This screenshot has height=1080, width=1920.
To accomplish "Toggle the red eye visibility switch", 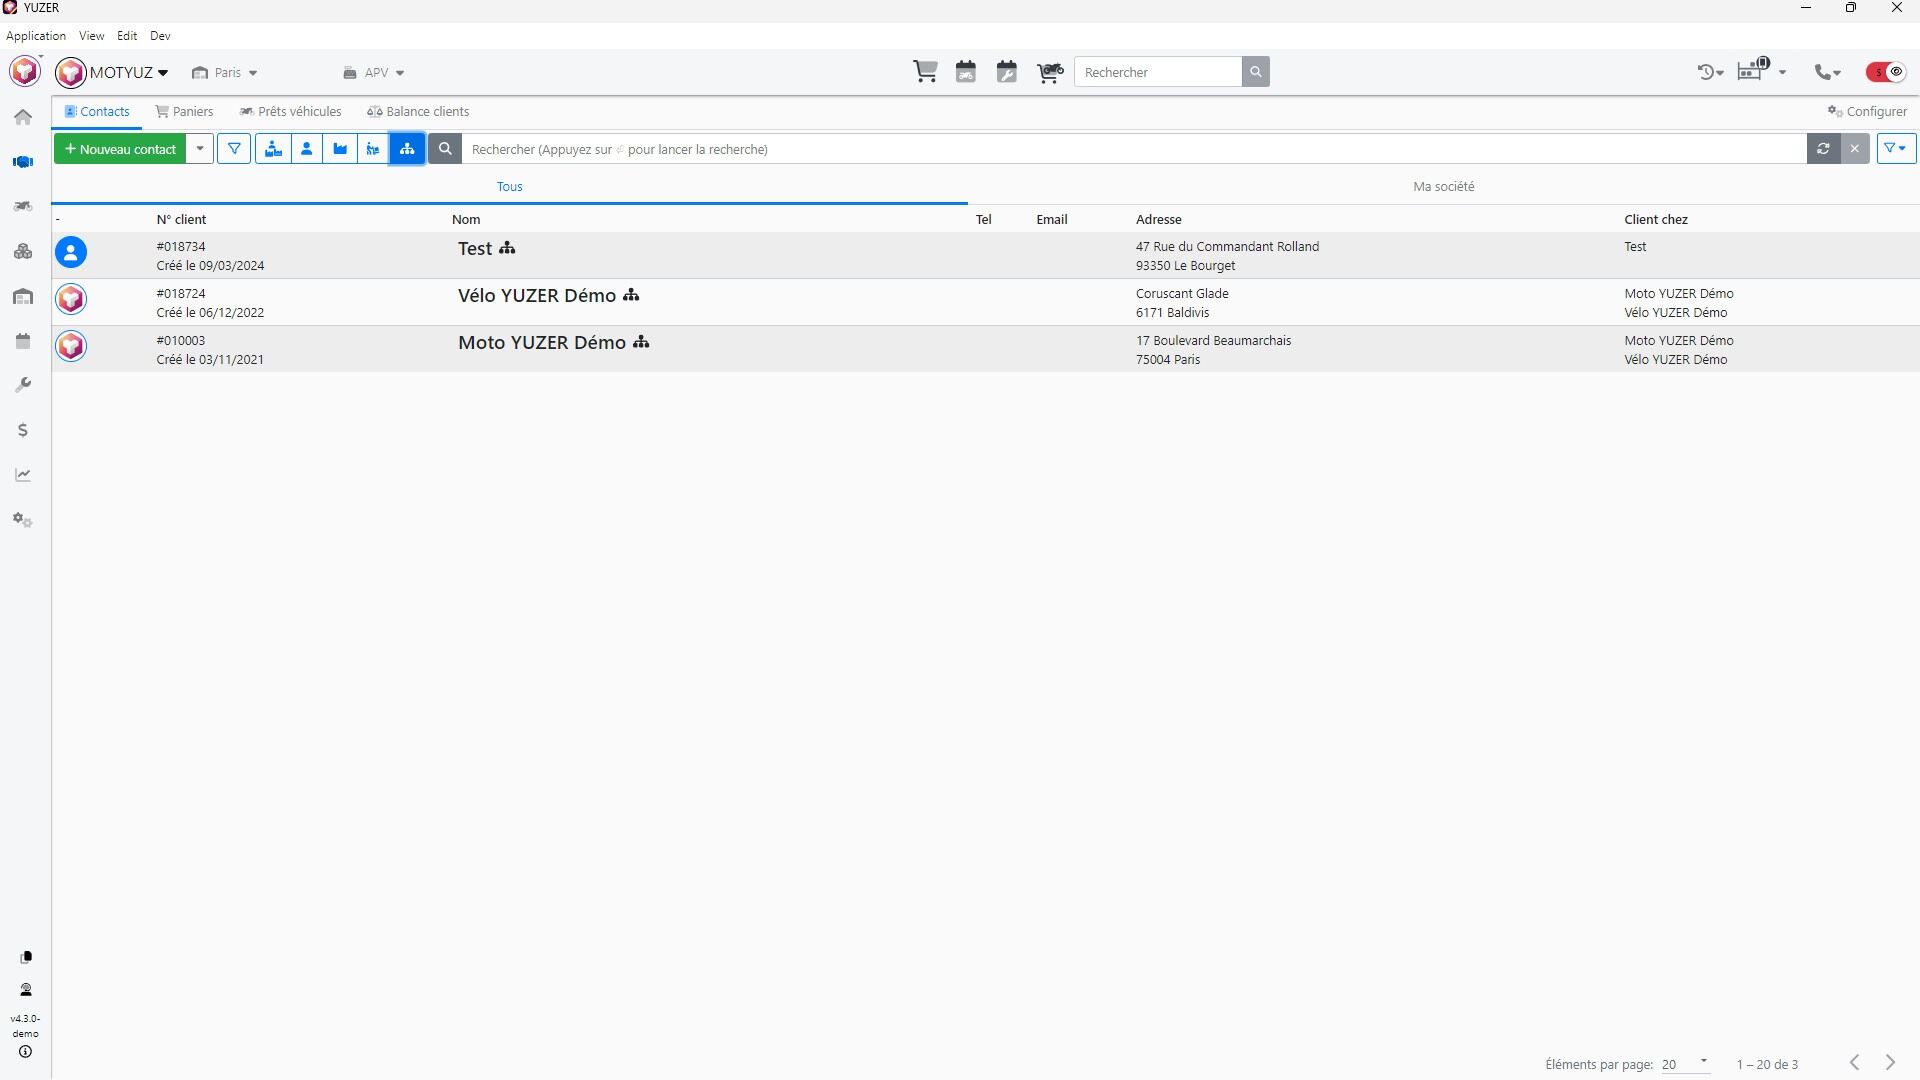I will pos(1886,72).
